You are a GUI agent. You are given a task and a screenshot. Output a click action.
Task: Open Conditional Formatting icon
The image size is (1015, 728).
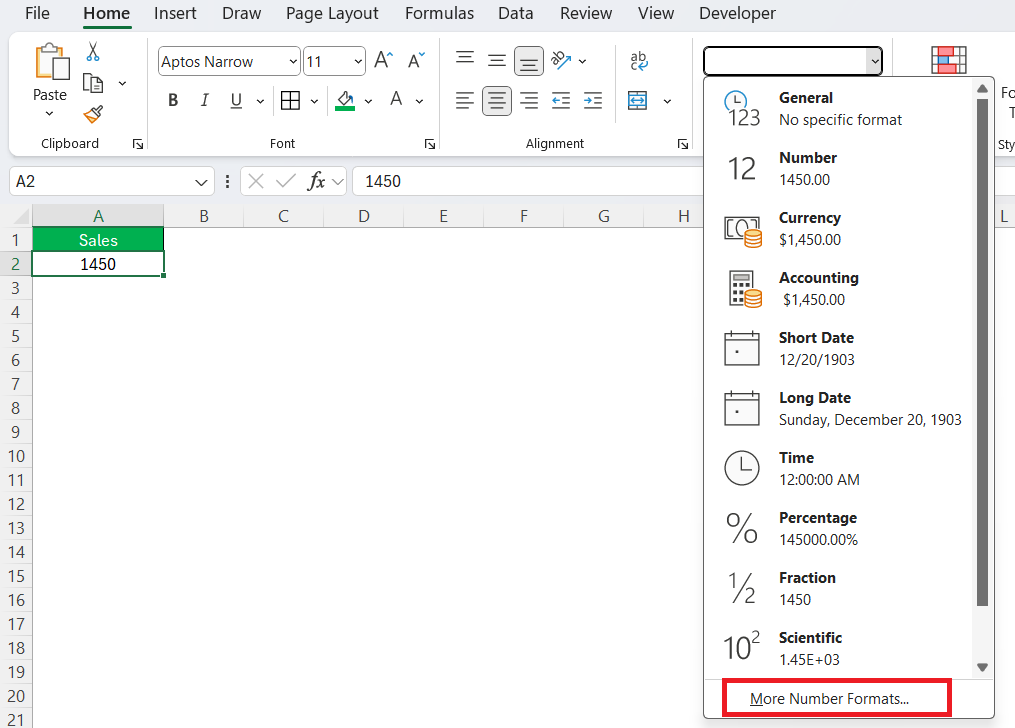click(948, 60)
